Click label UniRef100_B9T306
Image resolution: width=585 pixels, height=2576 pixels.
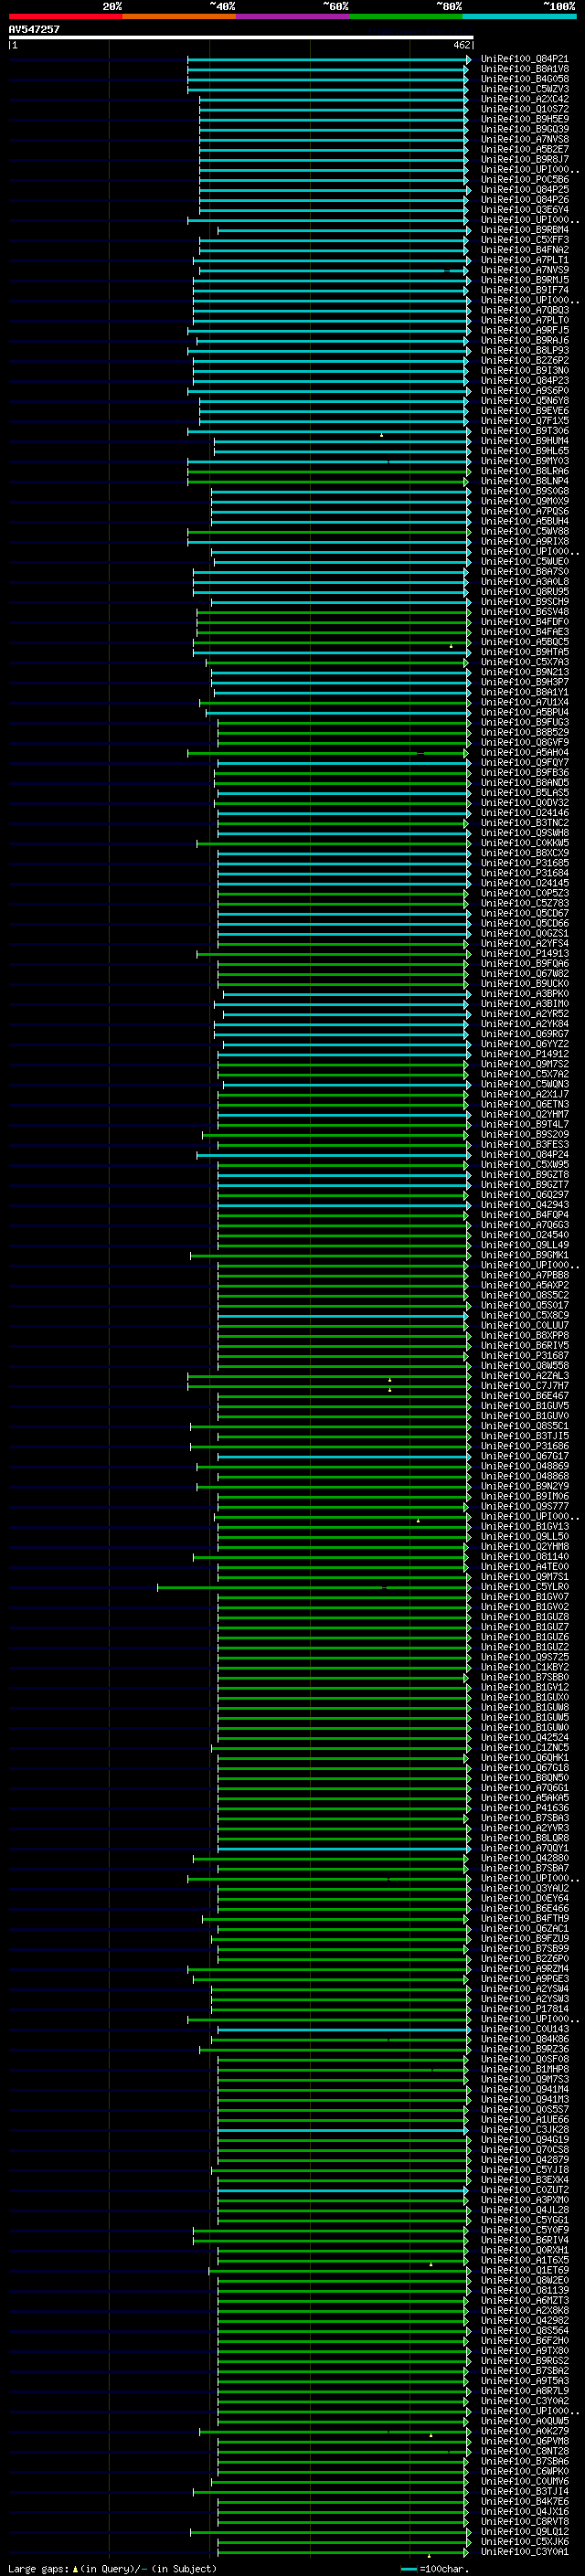524,431
